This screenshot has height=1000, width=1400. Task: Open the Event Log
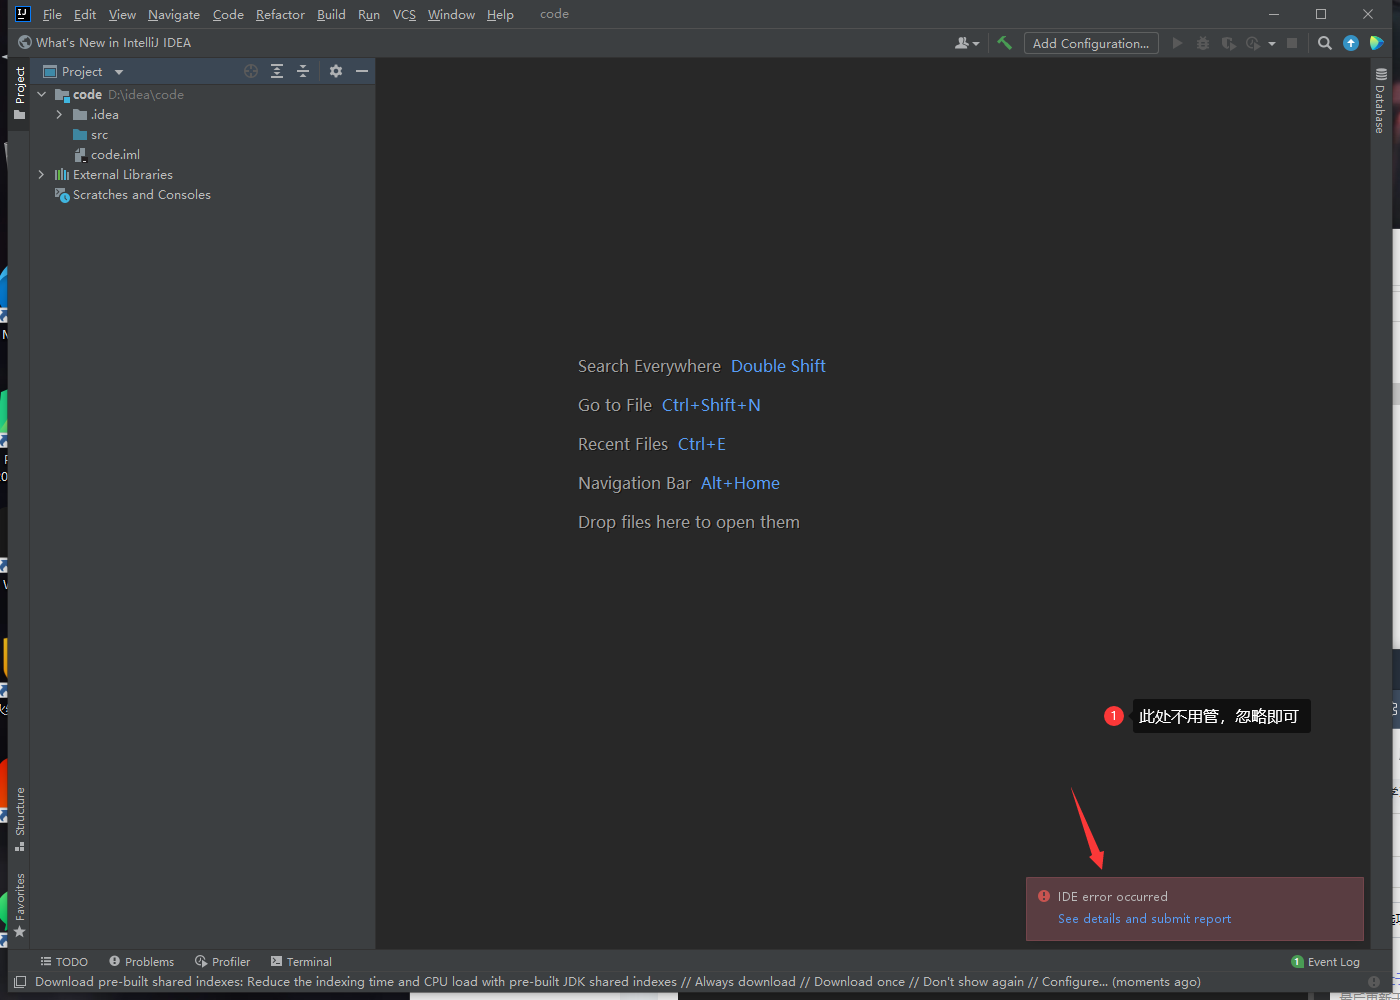coord(1326,962)
